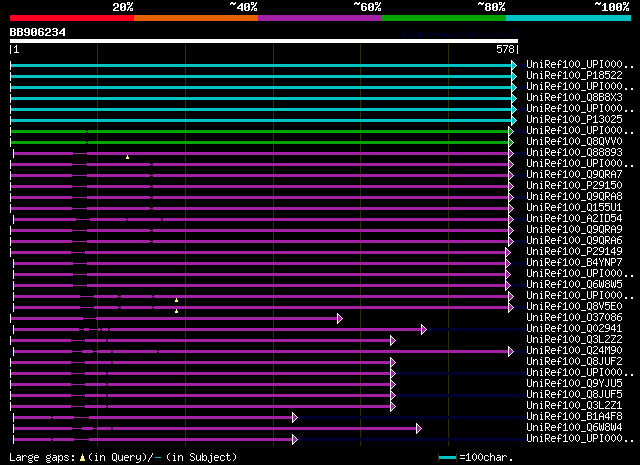
Task: Select the UniRef100_O37086 label
Action: [574, 318]
